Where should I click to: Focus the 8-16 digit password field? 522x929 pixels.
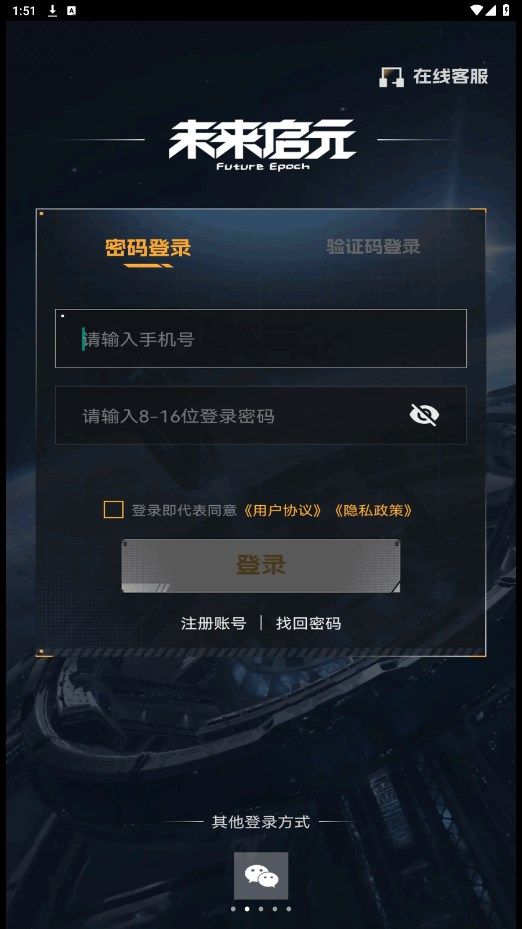[x=261, y=415]
